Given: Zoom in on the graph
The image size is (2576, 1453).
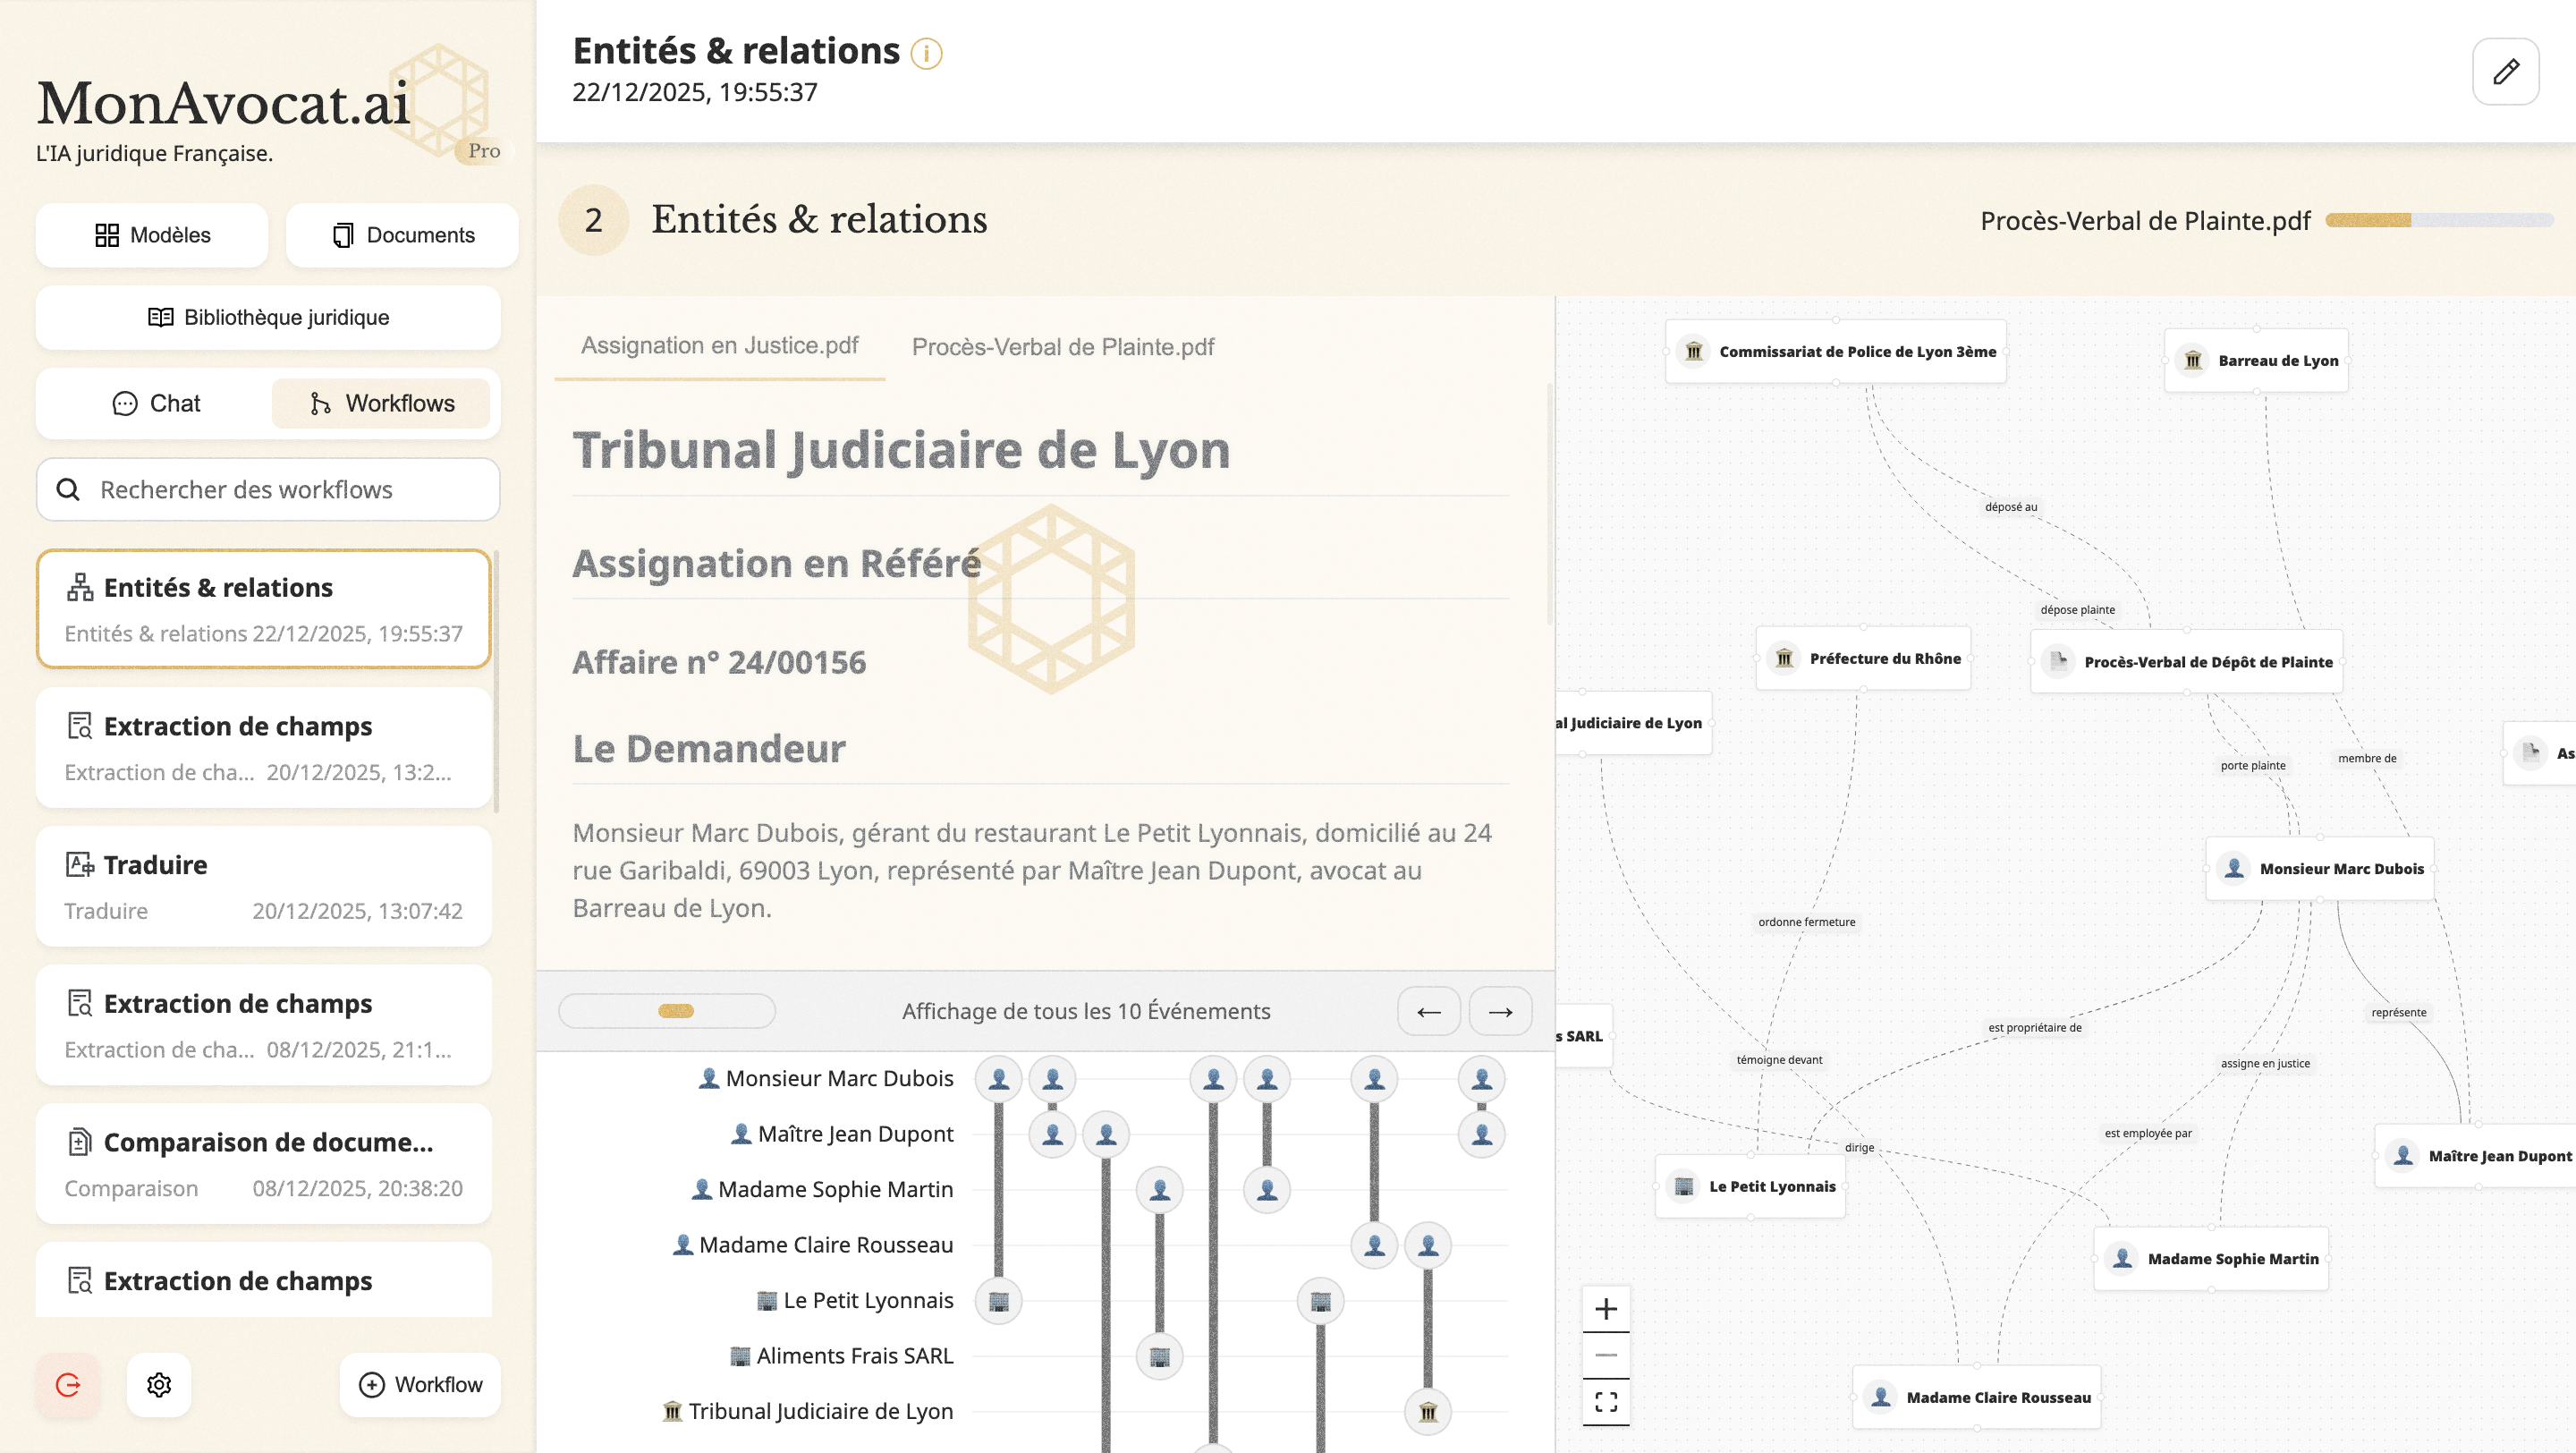Looking at the screenshot, I should [x=1605, y=1308].
